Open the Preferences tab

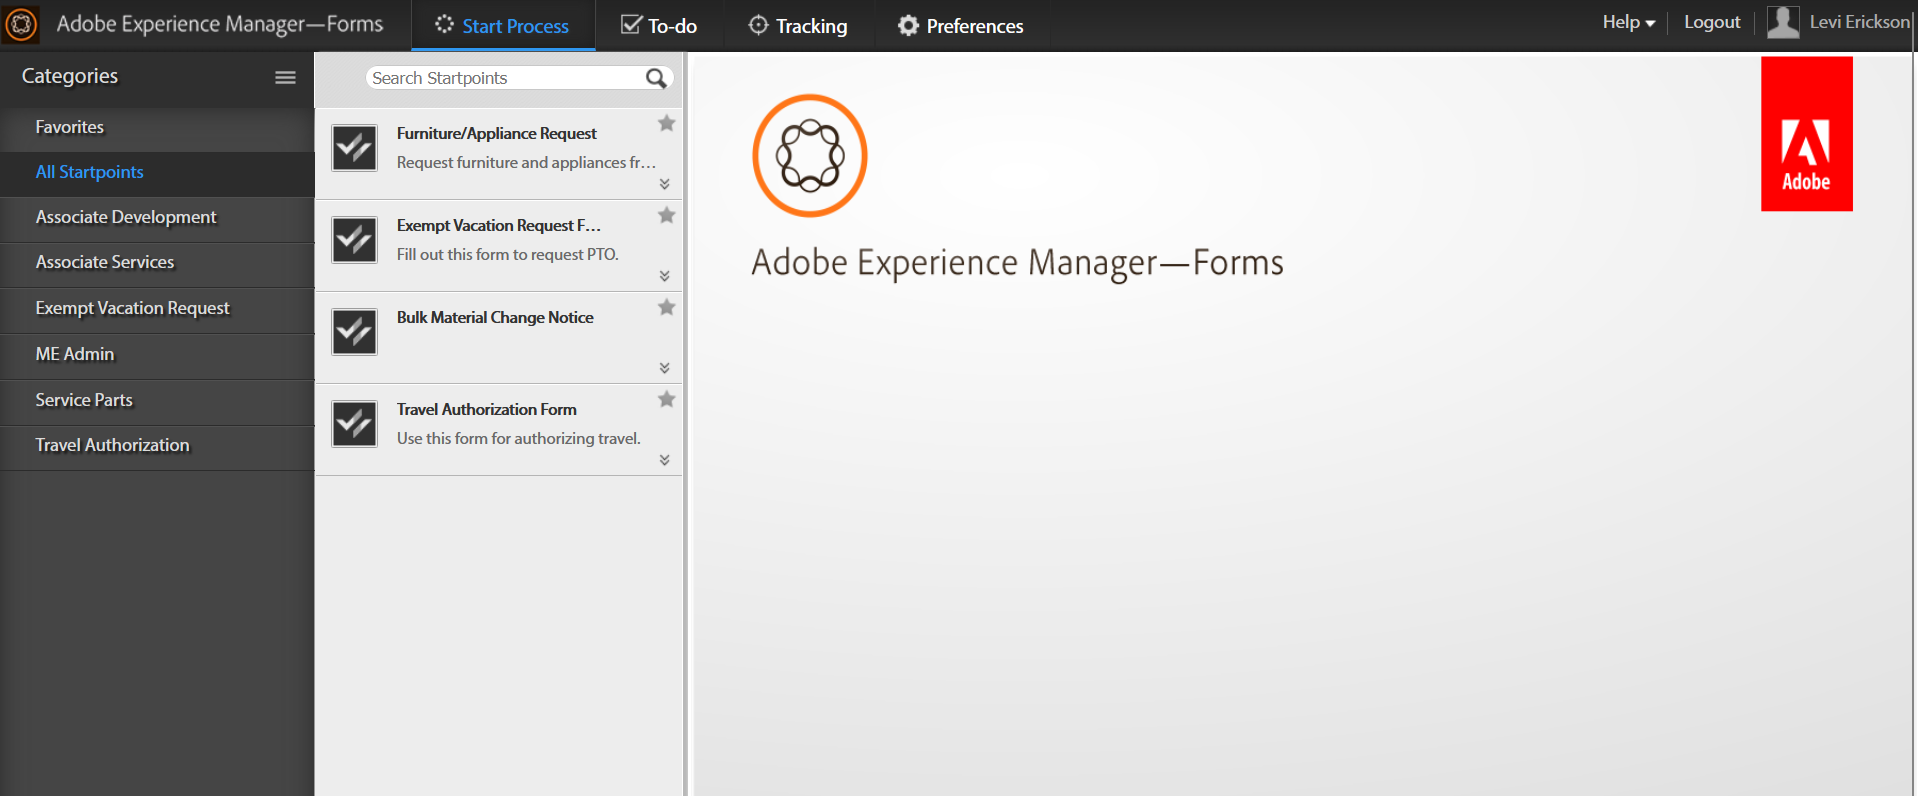[x=960, y=26]
